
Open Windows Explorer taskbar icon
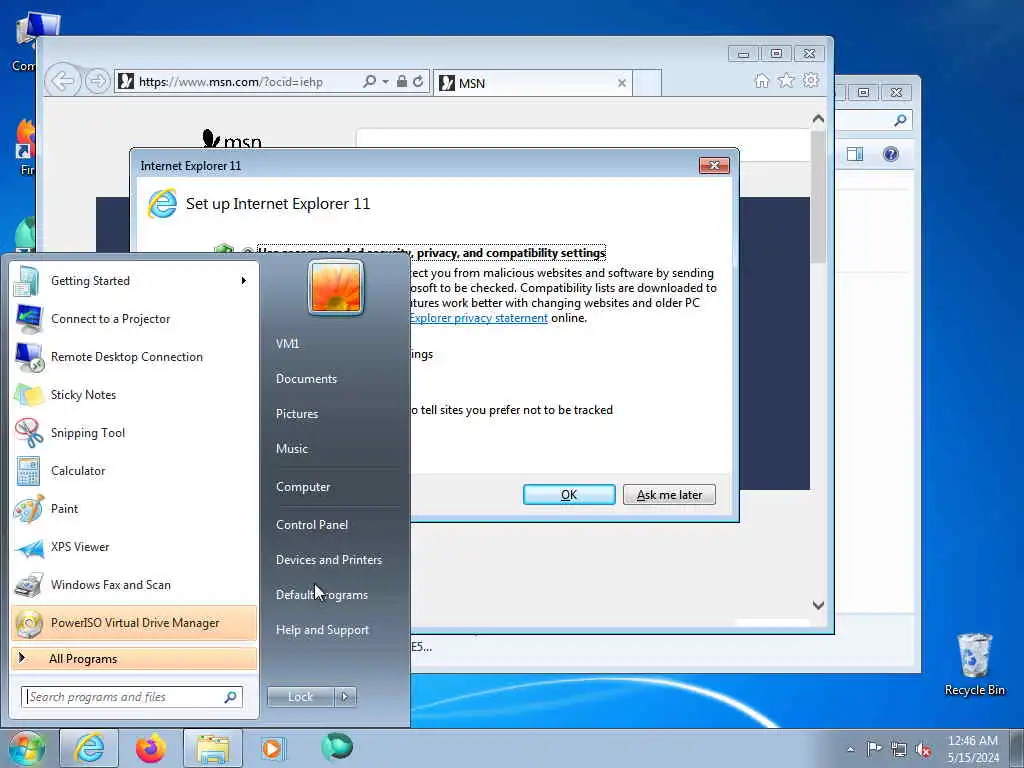click(x=213, y=748)
